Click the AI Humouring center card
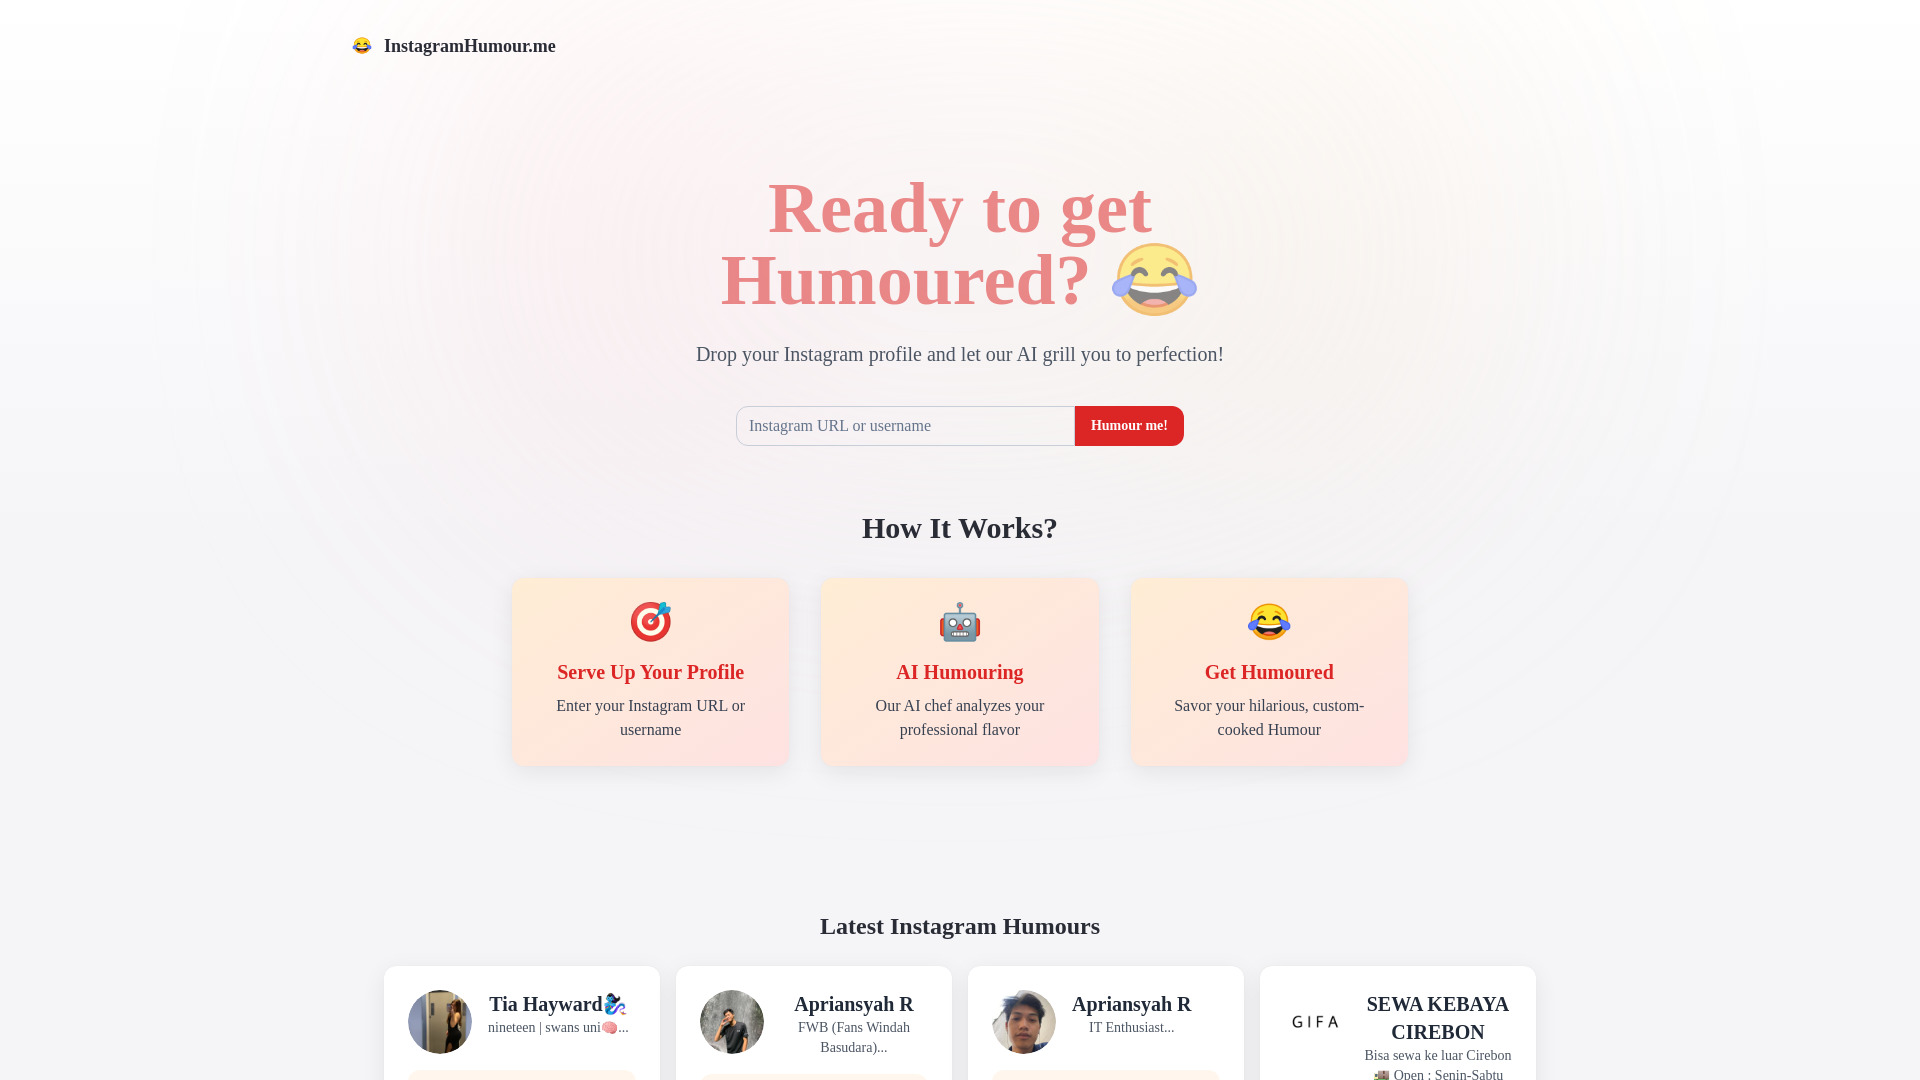1920x1080 pixels. click(x=960, y=671)
